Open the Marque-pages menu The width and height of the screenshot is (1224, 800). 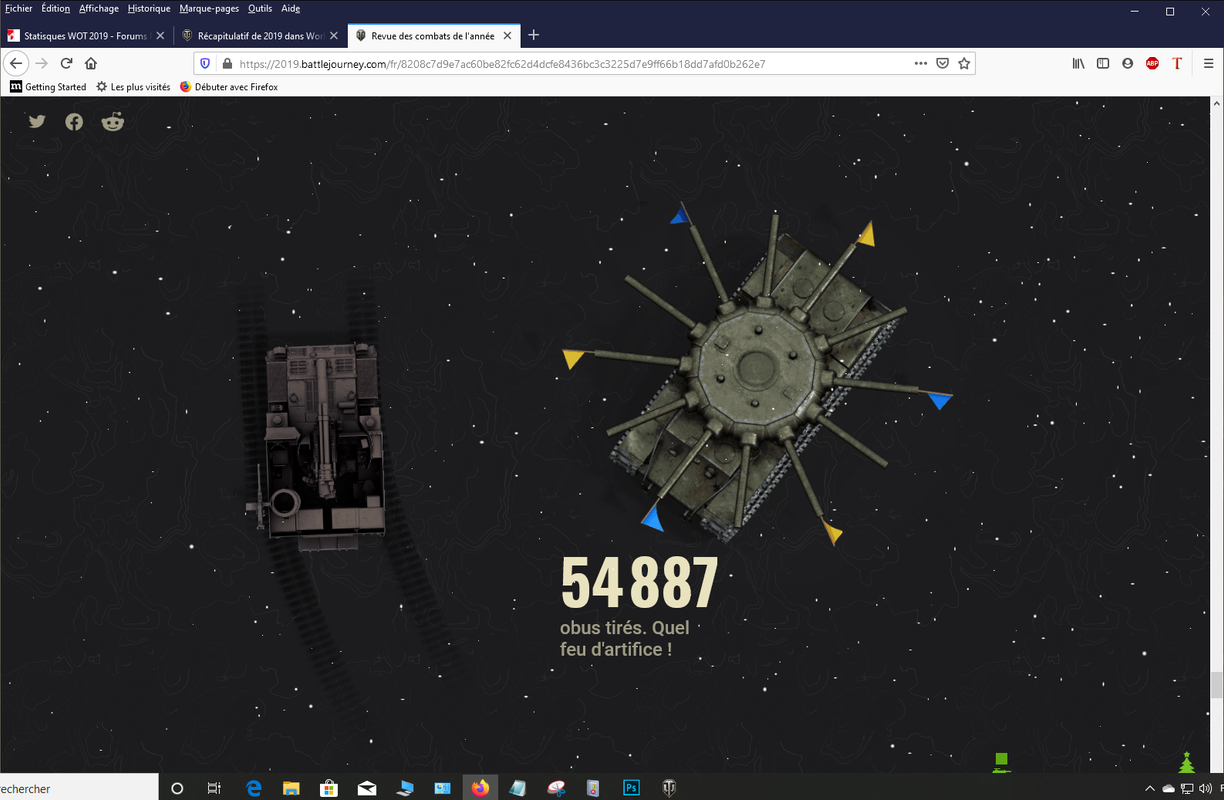click(209, 8)
